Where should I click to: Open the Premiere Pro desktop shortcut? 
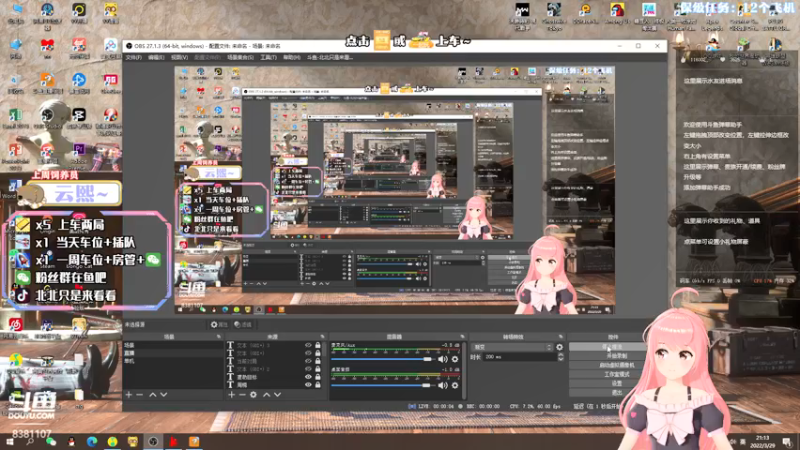(x=79, y=154)
